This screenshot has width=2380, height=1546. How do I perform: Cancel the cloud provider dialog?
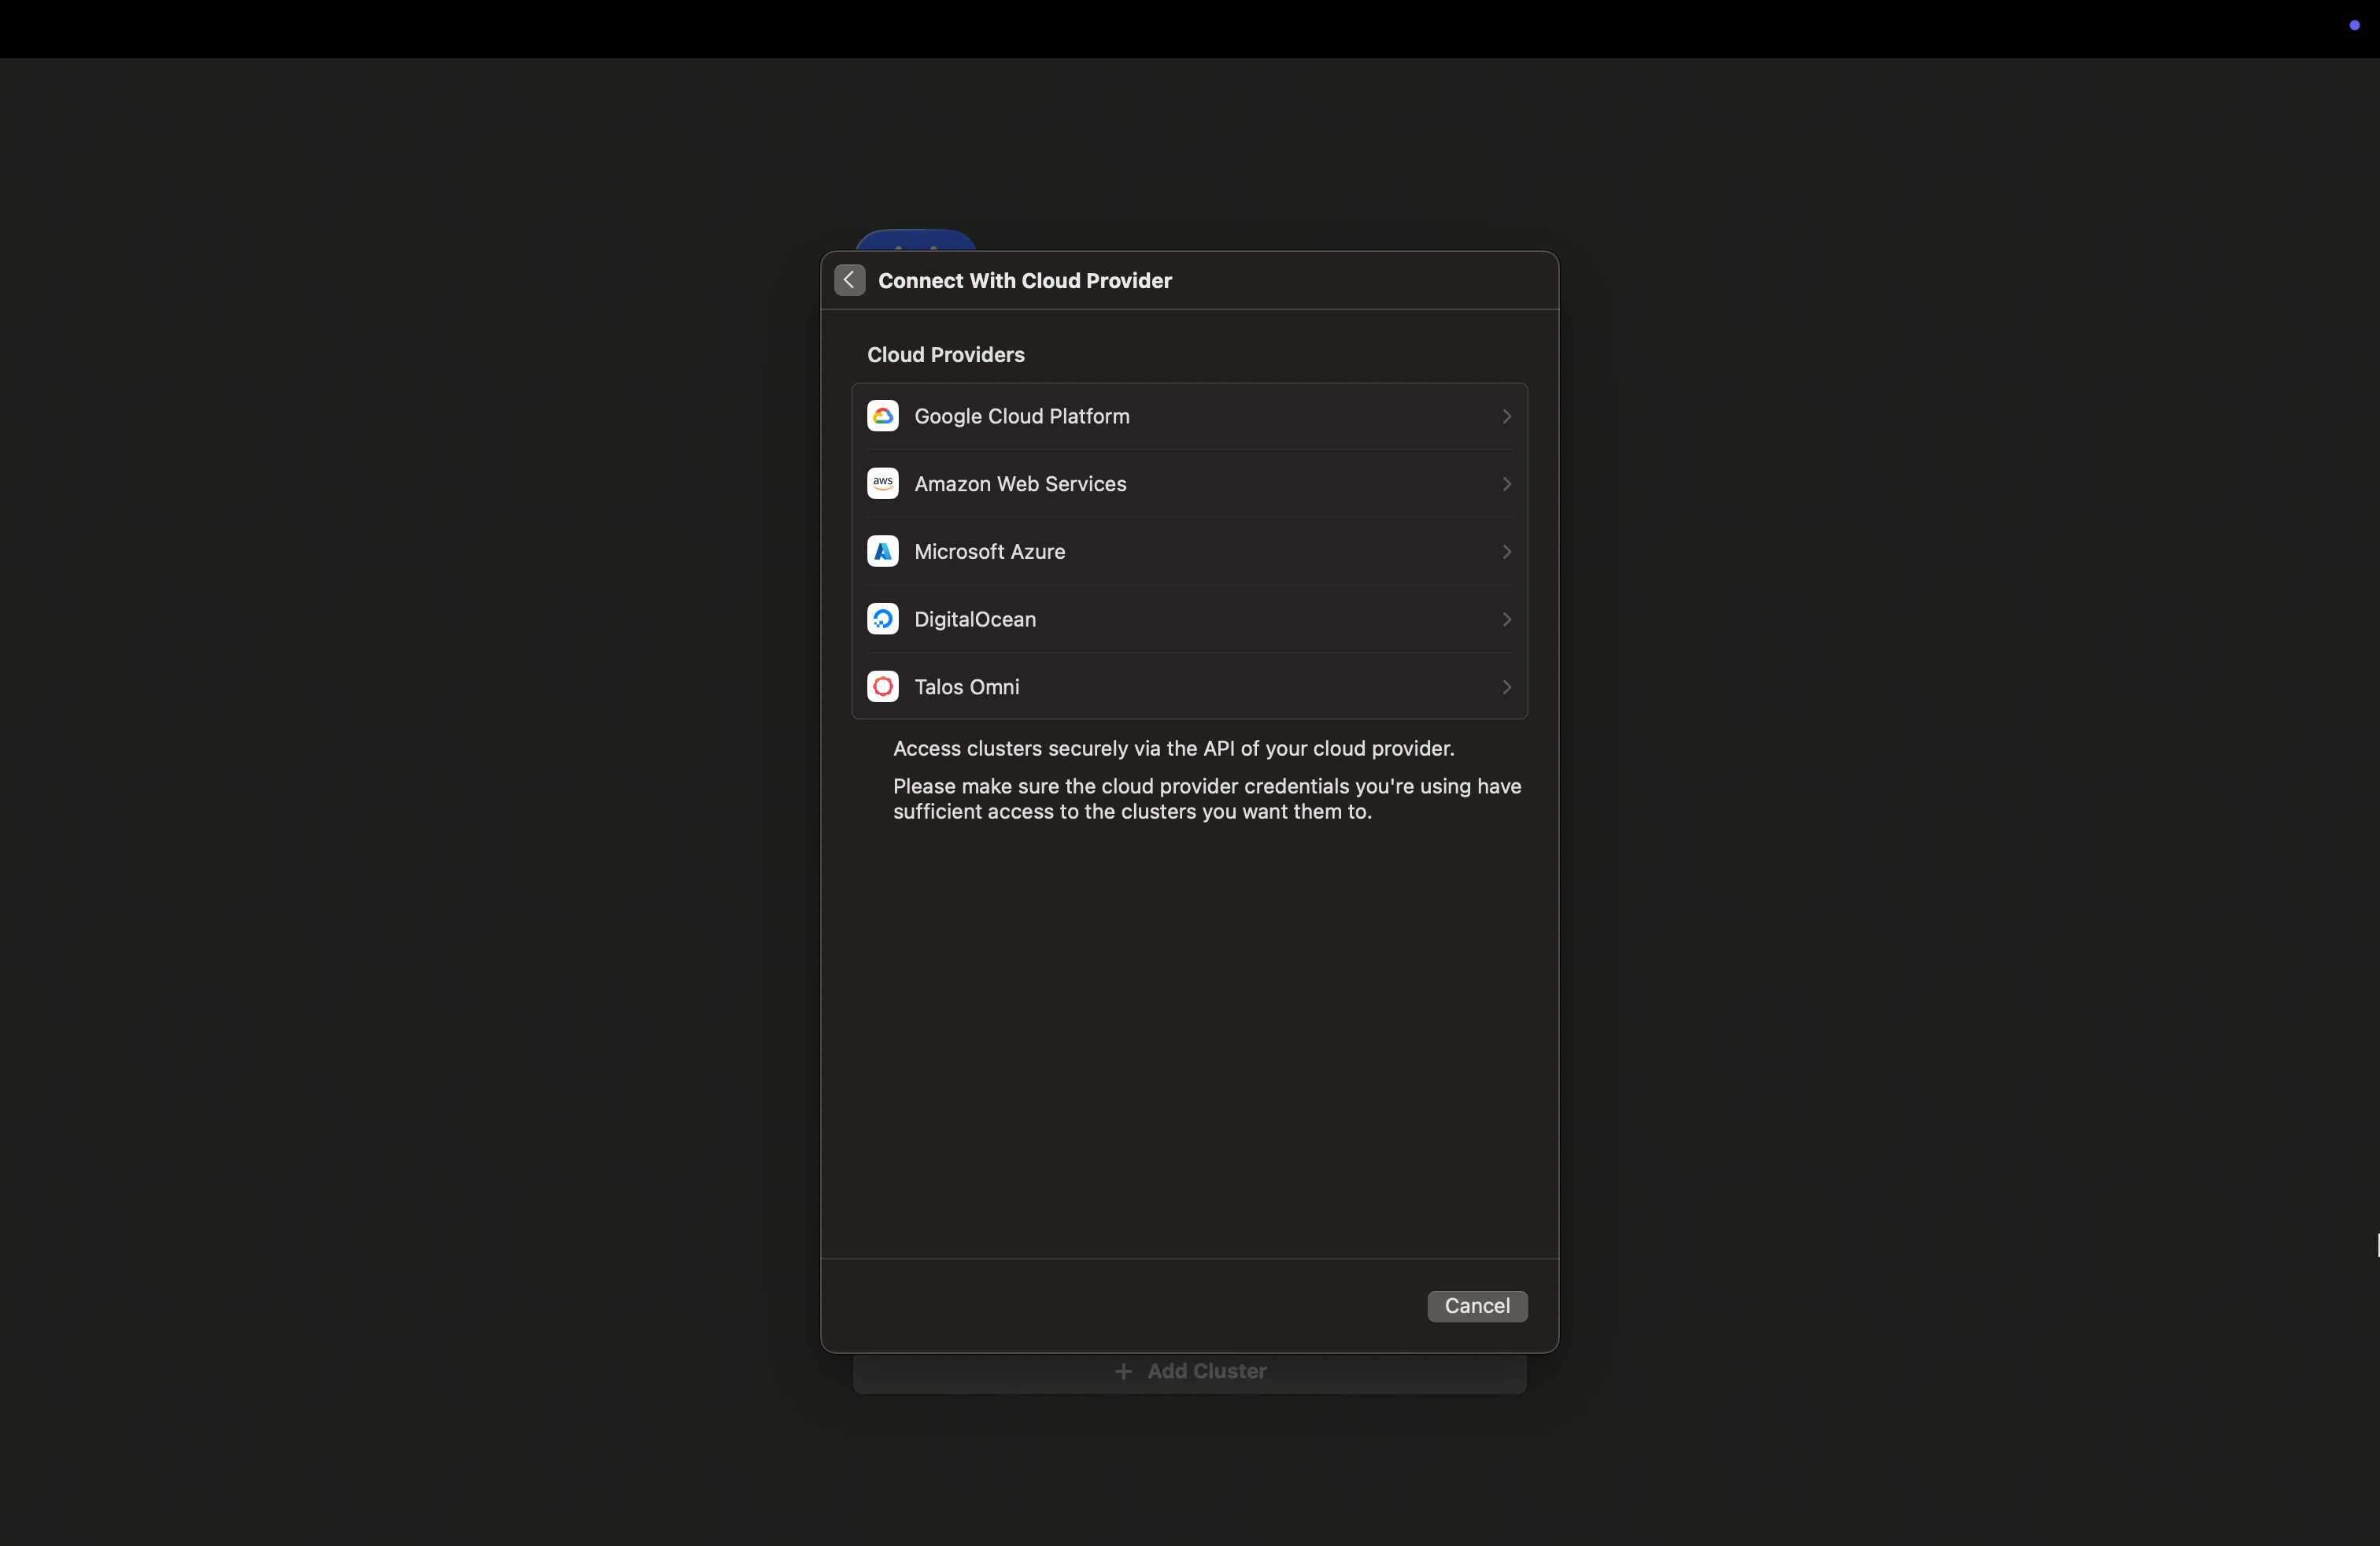1477,1306
